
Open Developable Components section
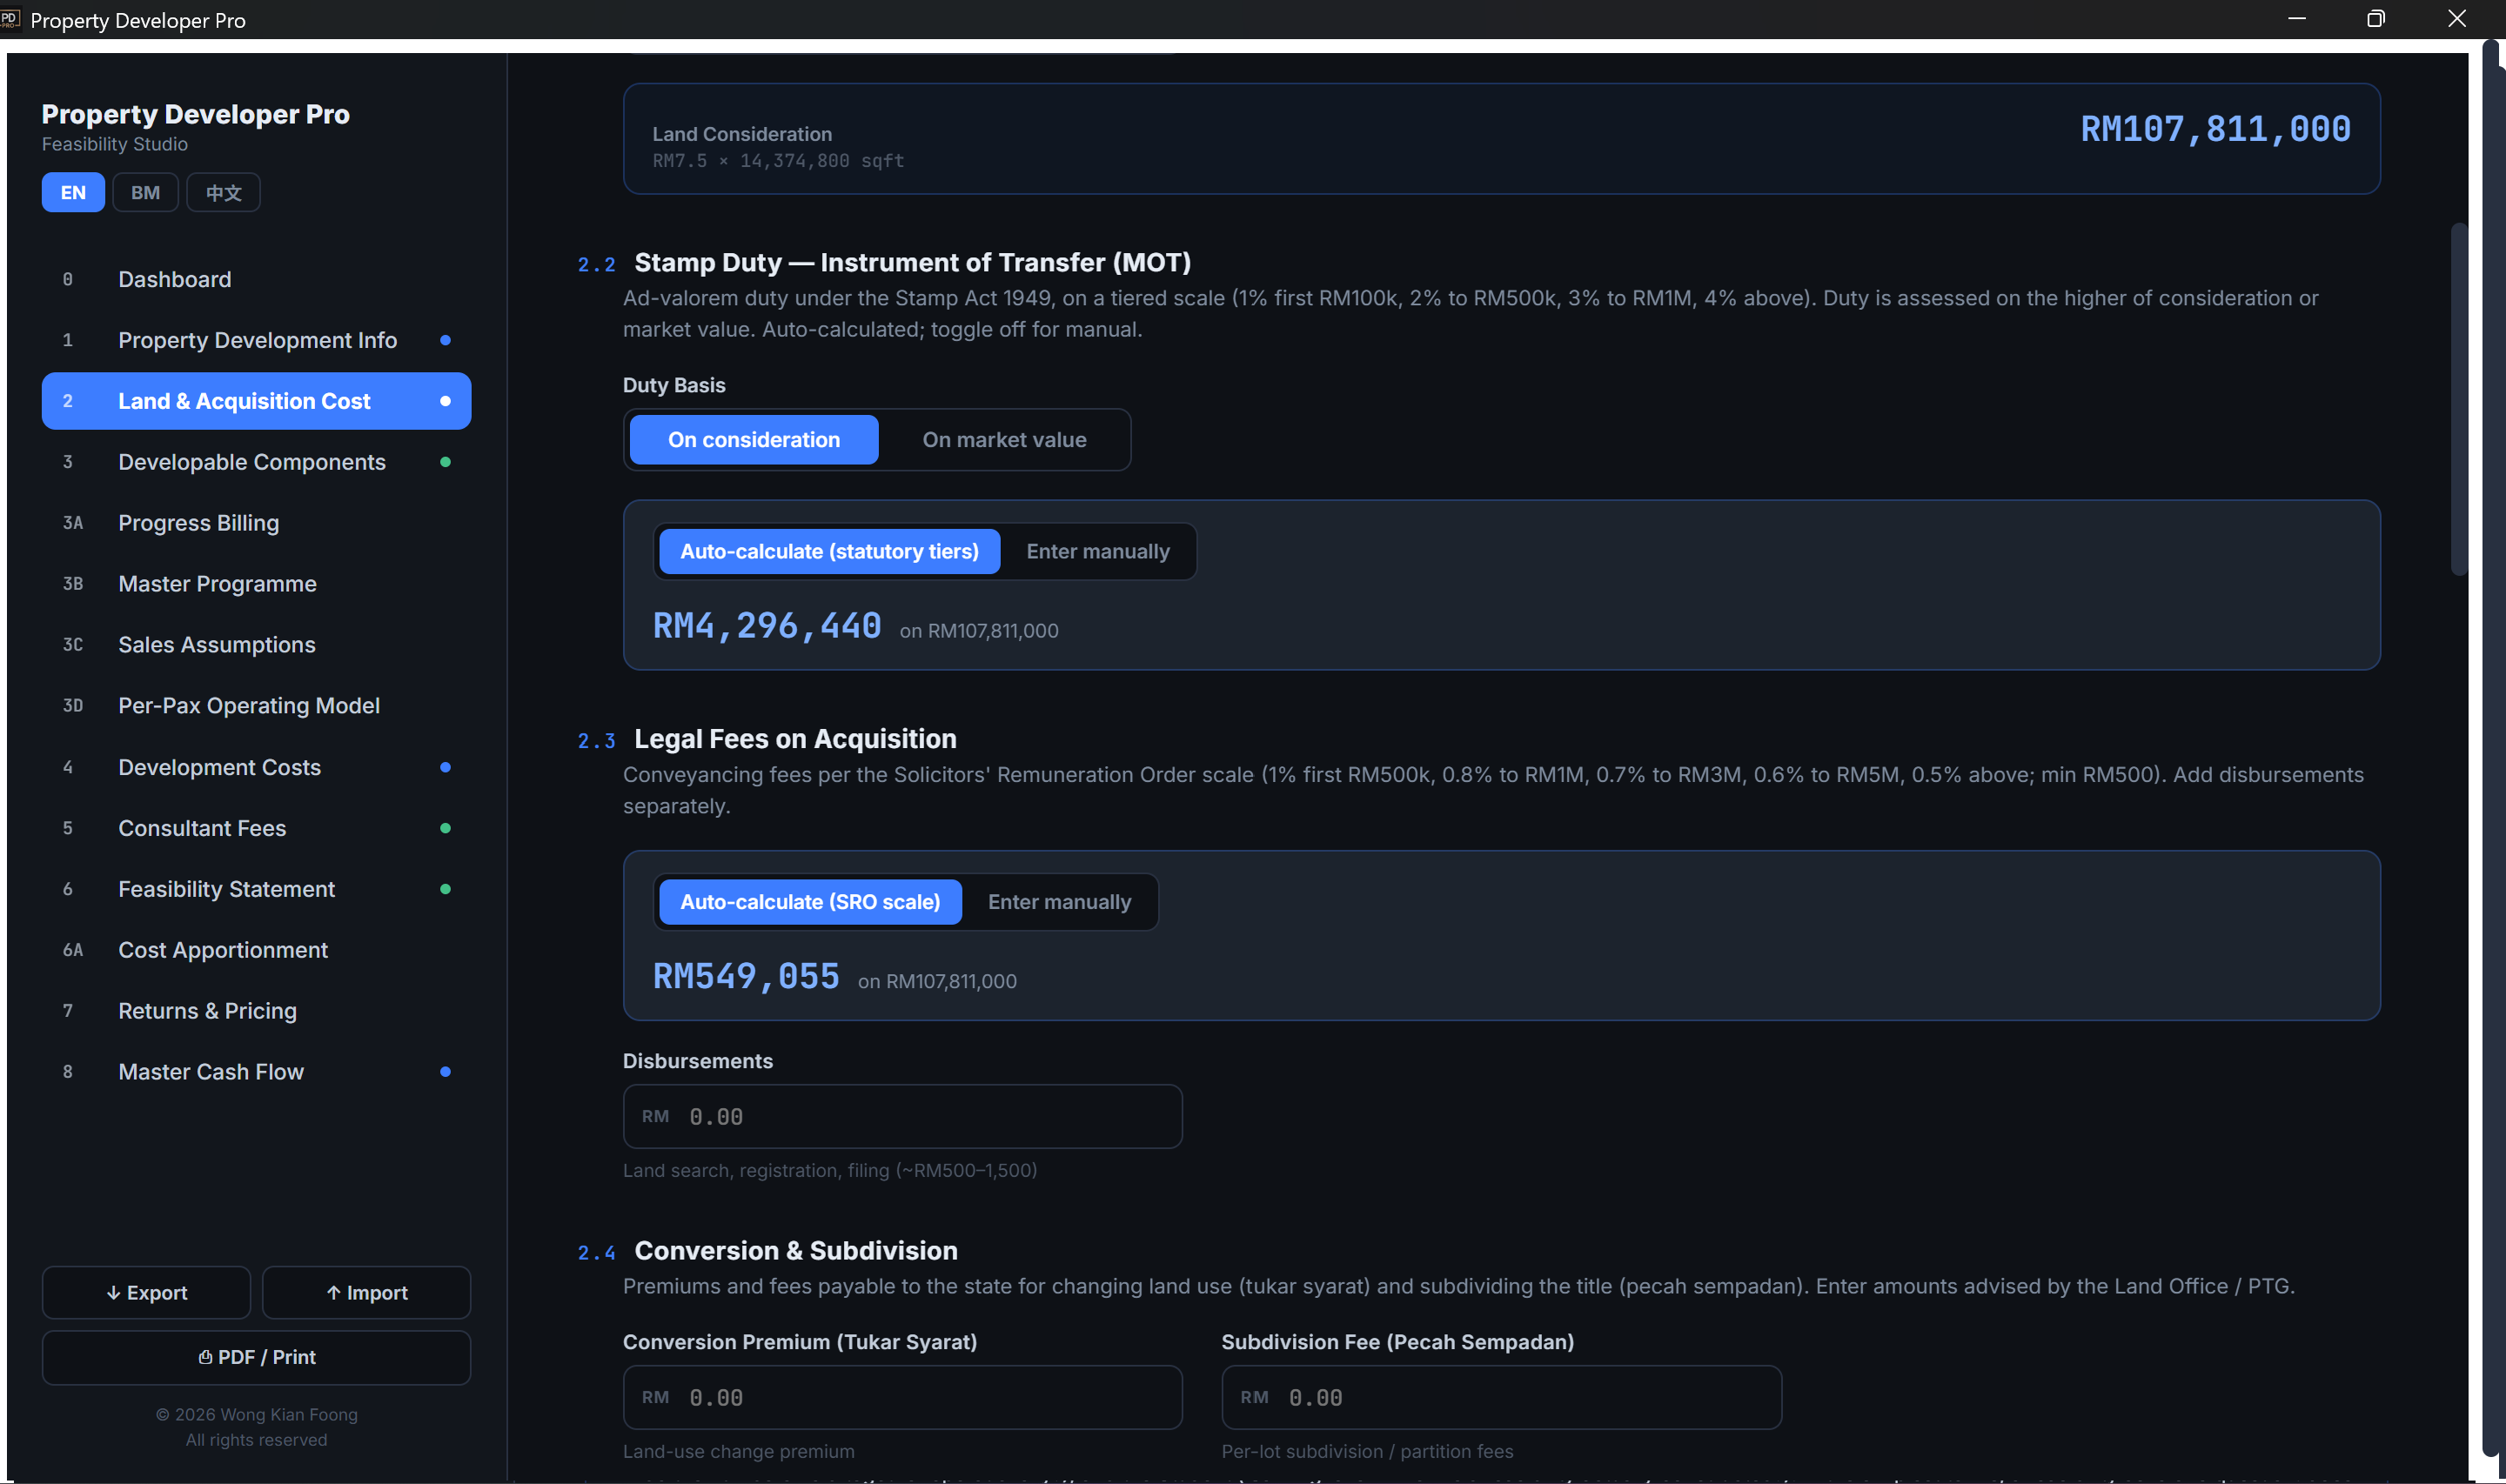pos(256,462)
